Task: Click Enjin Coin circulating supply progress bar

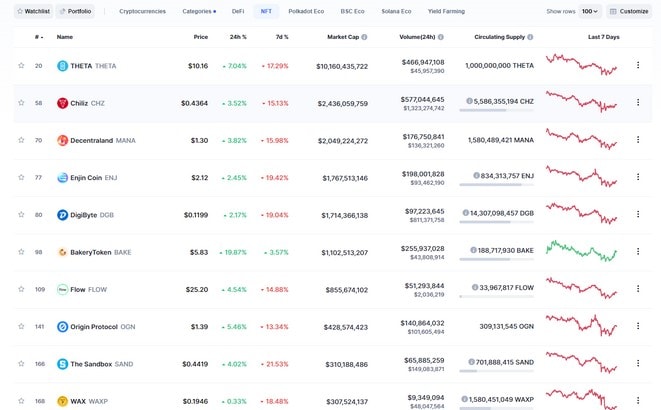Action: [497, 185]
